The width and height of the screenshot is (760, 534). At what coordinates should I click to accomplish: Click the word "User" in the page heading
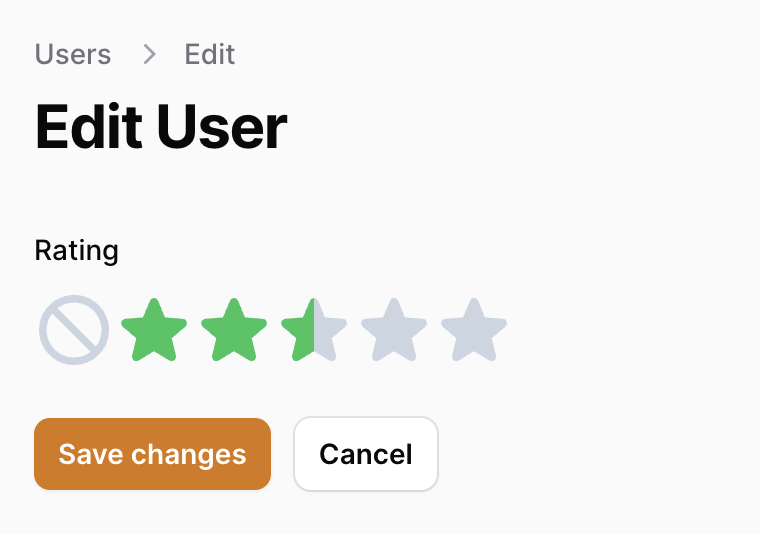coord(222,128)
